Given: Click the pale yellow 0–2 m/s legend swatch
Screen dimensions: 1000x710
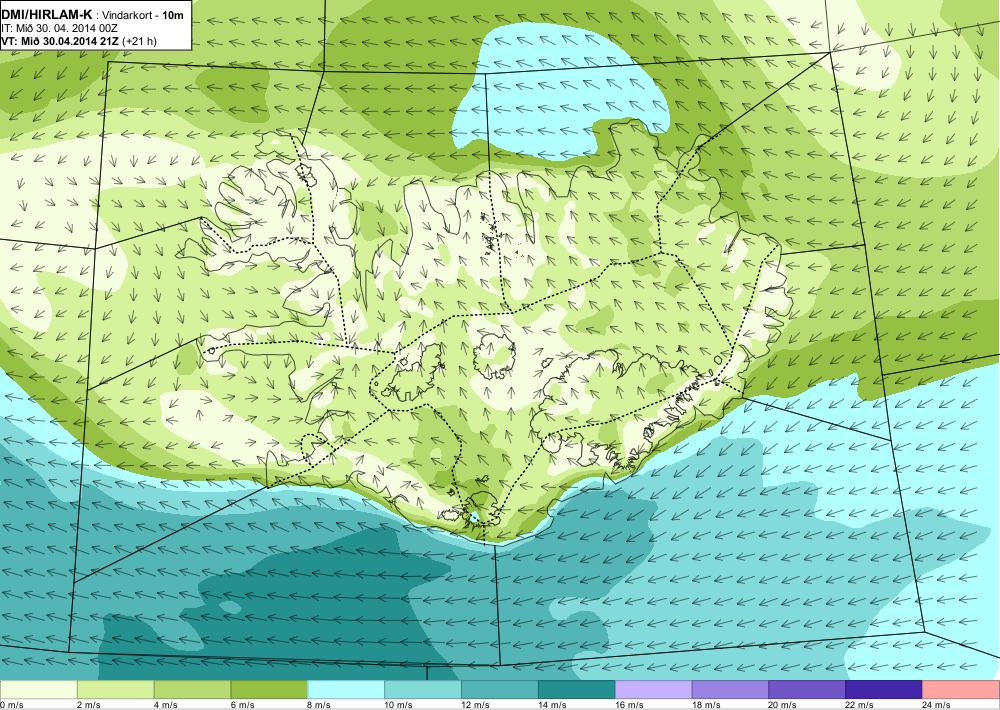Looking at the screenshot, I should (38, 690).
